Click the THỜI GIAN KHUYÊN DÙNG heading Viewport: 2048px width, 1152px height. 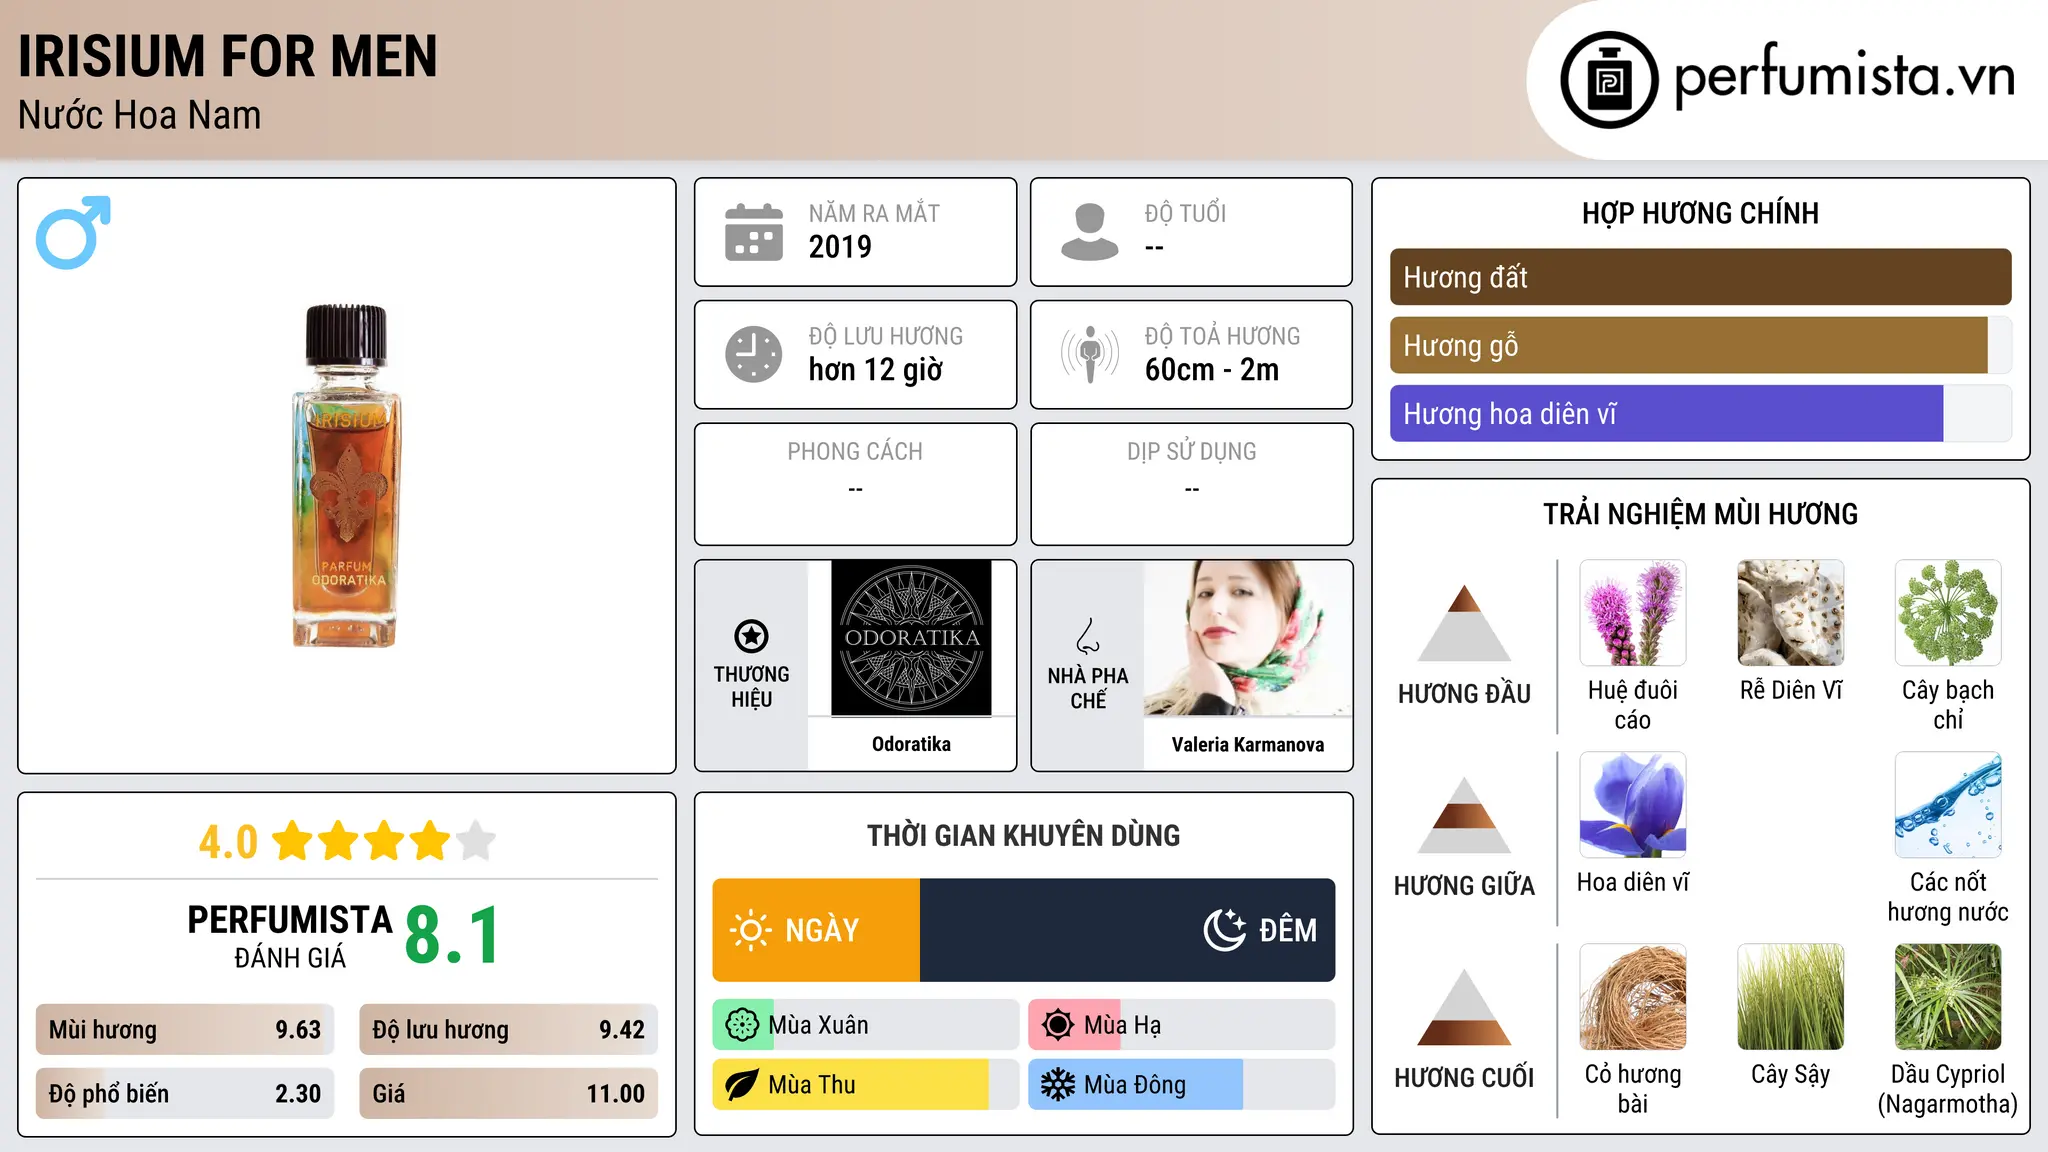pos(1023,835)
